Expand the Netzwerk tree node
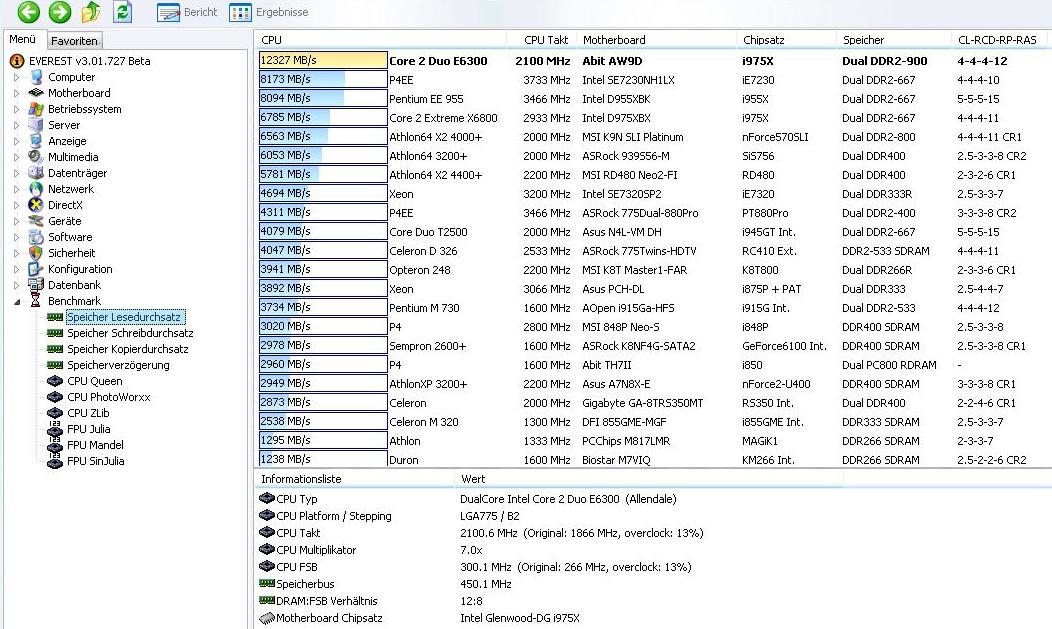 [17, 189]
